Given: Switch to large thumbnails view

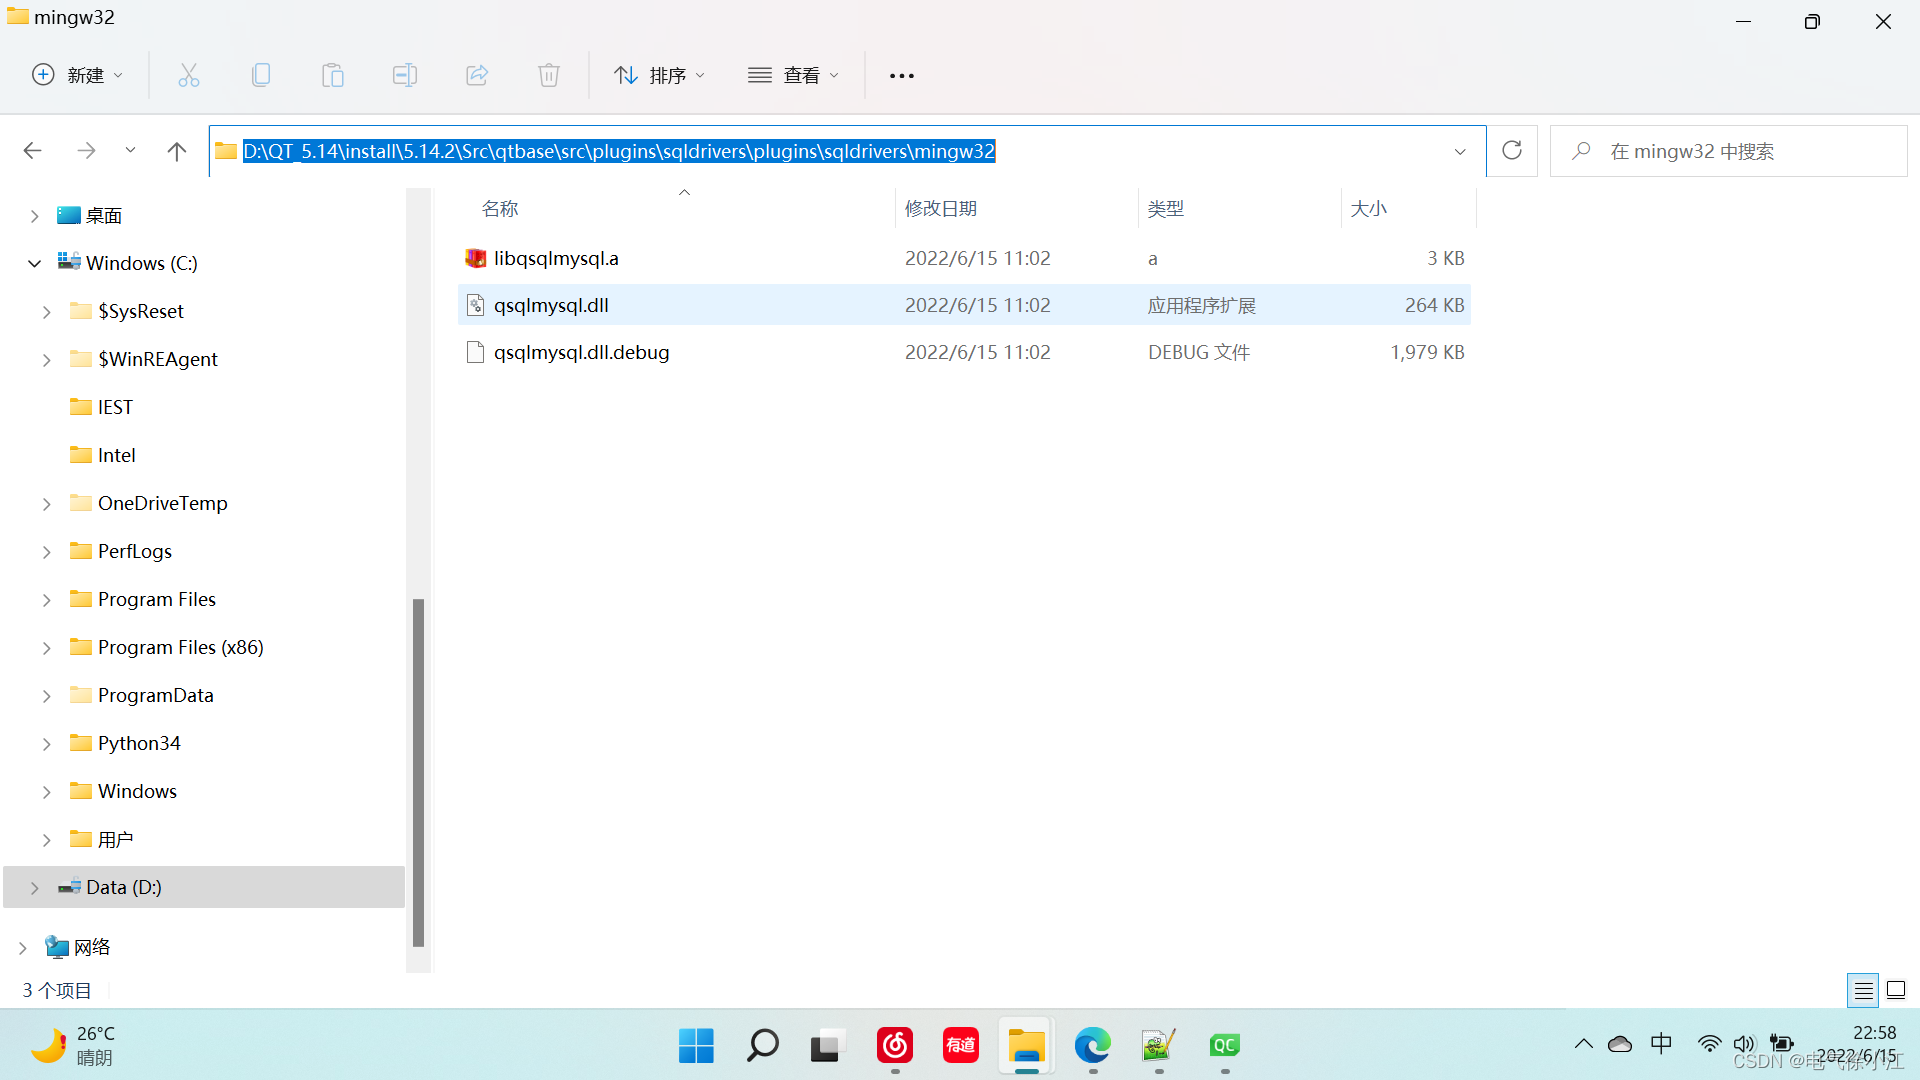Looking at the screenshot, I should coord(1896,991).
